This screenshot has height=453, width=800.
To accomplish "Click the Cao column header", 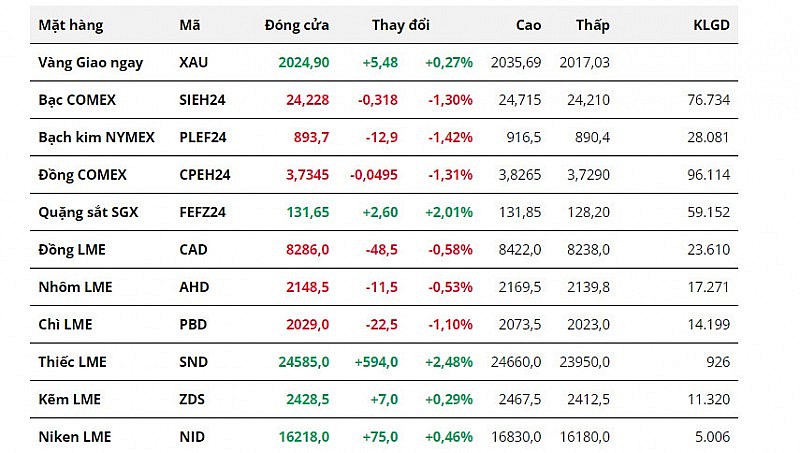I will [528, 25].
